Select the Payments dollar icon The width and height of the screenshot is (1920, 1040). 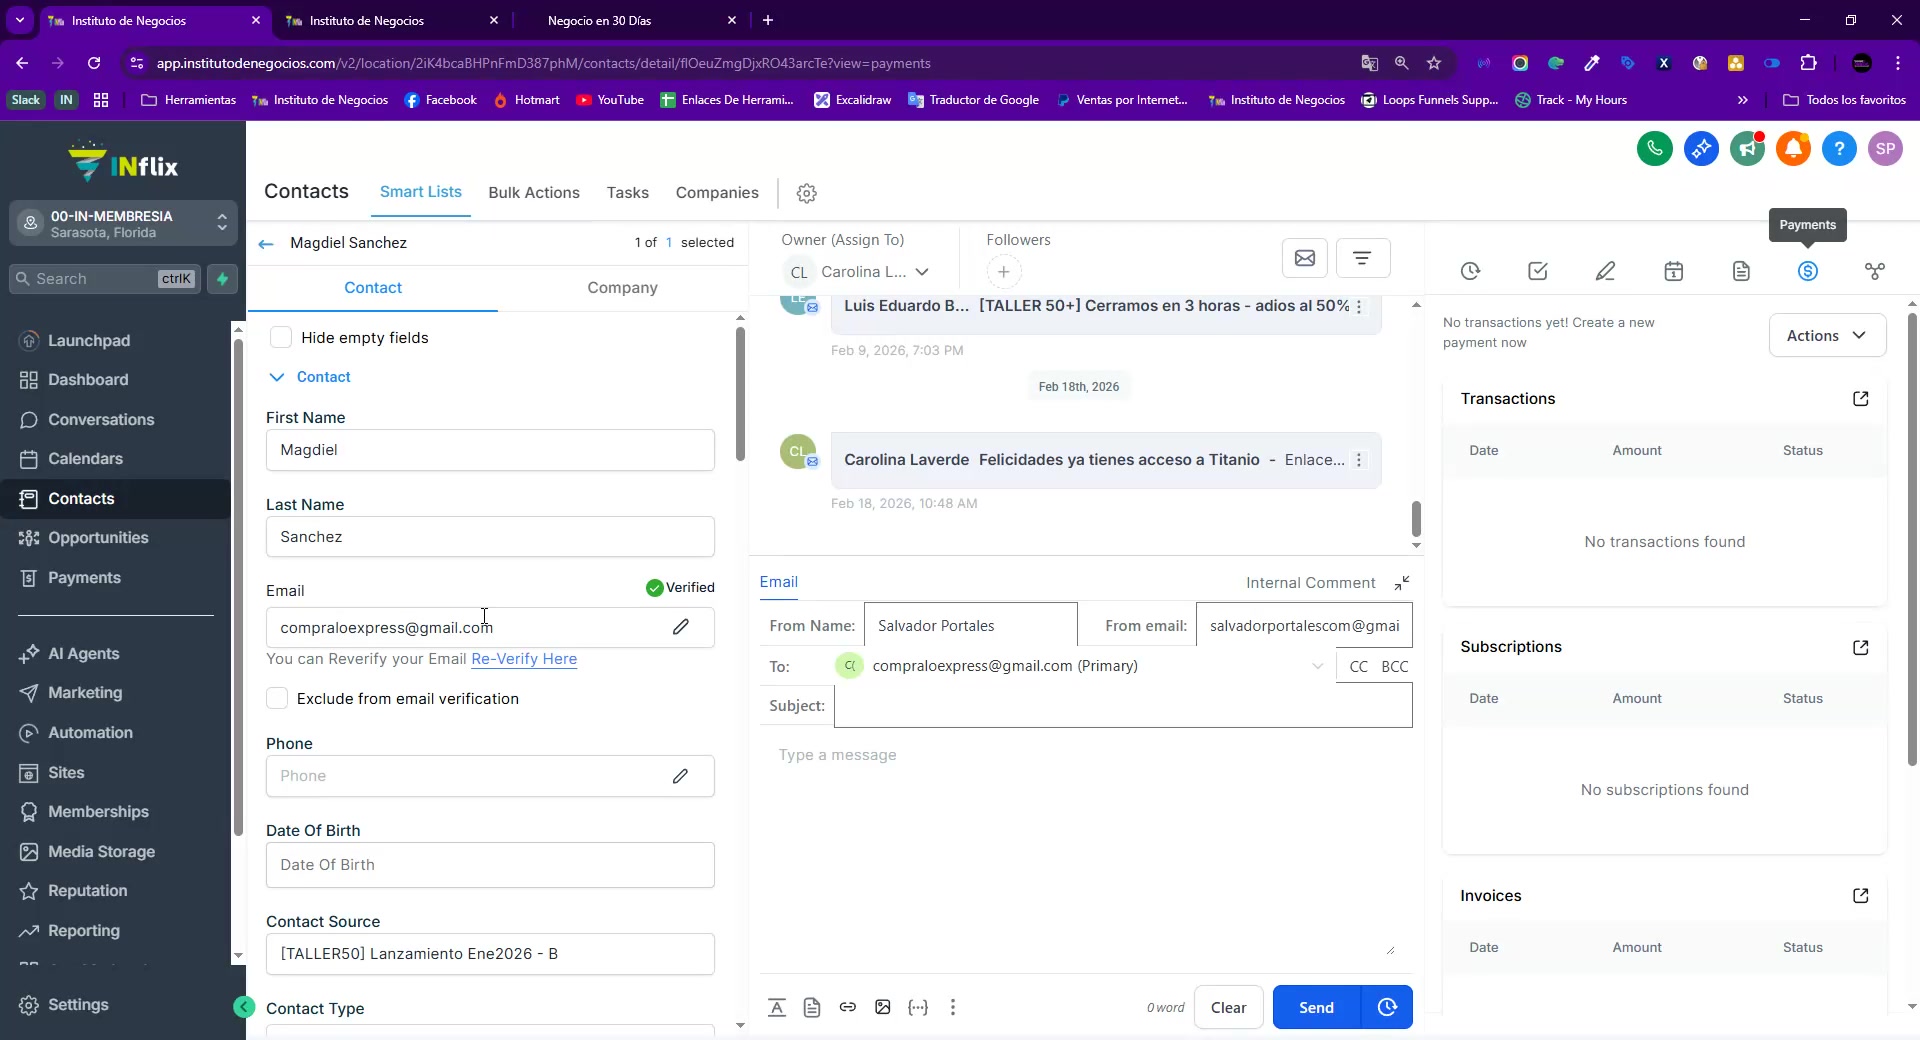pyautogui.click(x=1808, y=271)
